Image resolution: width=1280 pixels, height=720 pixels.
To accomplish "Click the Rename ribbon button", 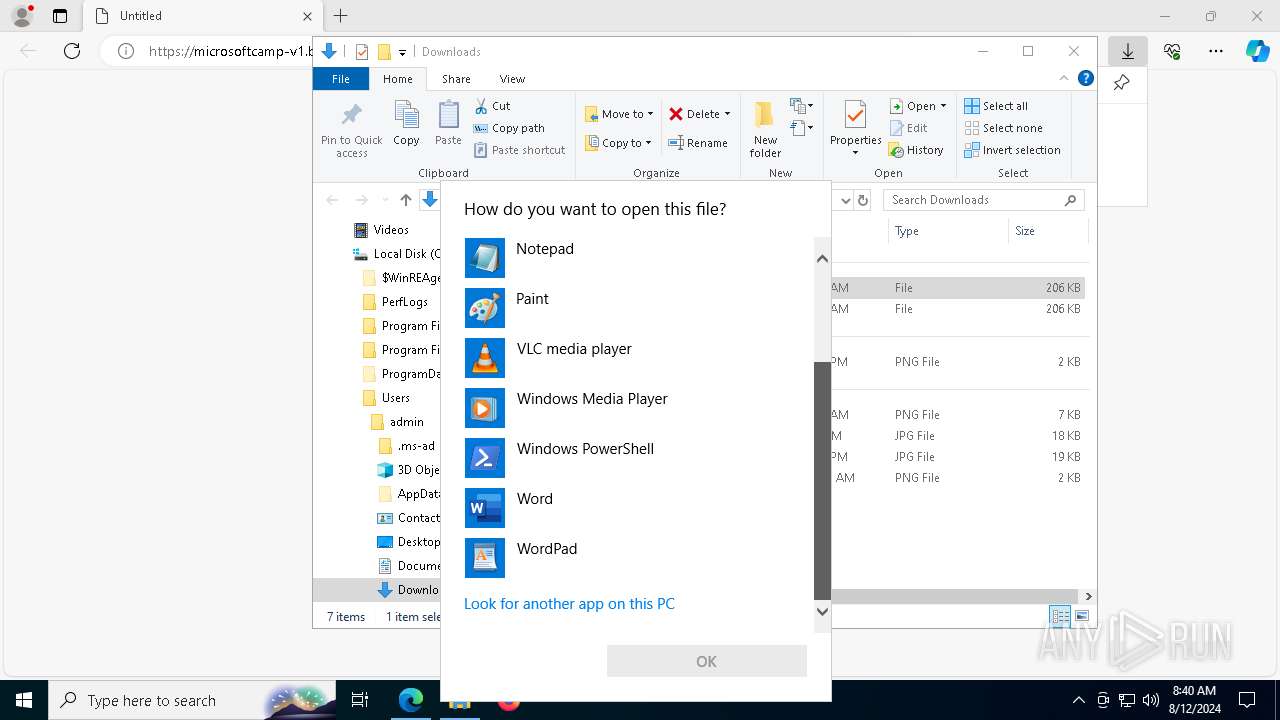I will pos(698,143).
